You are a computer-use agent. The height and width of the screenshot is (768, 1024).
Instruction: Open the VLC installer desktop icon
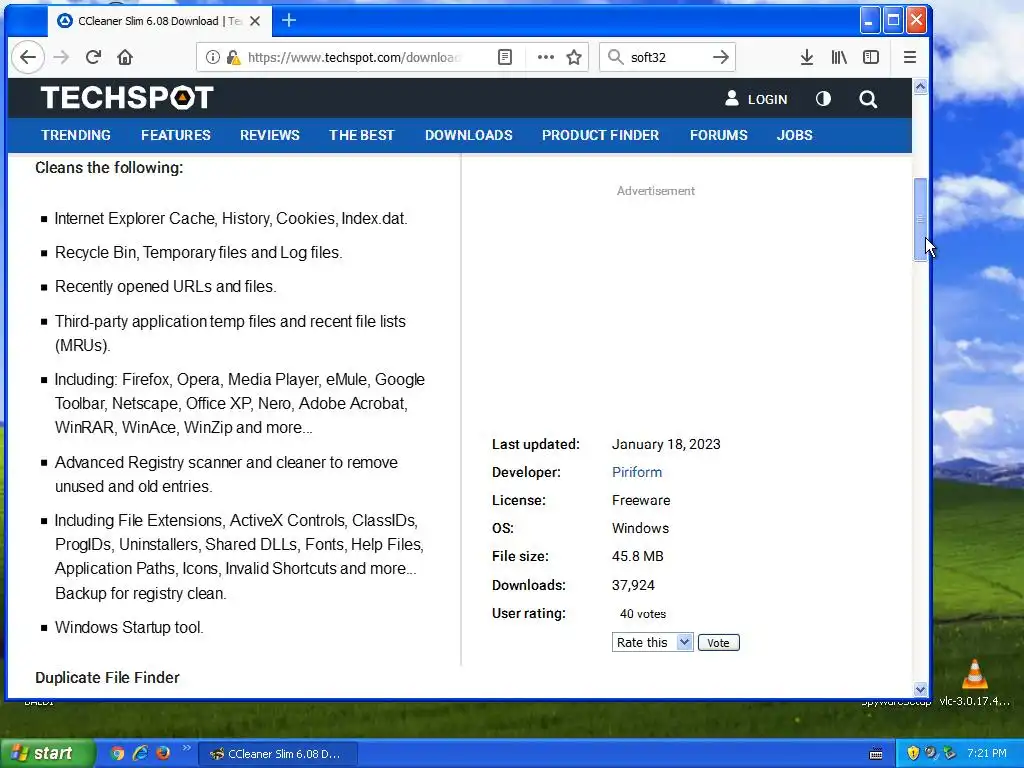pyautogui.click(x=974, y=682)
